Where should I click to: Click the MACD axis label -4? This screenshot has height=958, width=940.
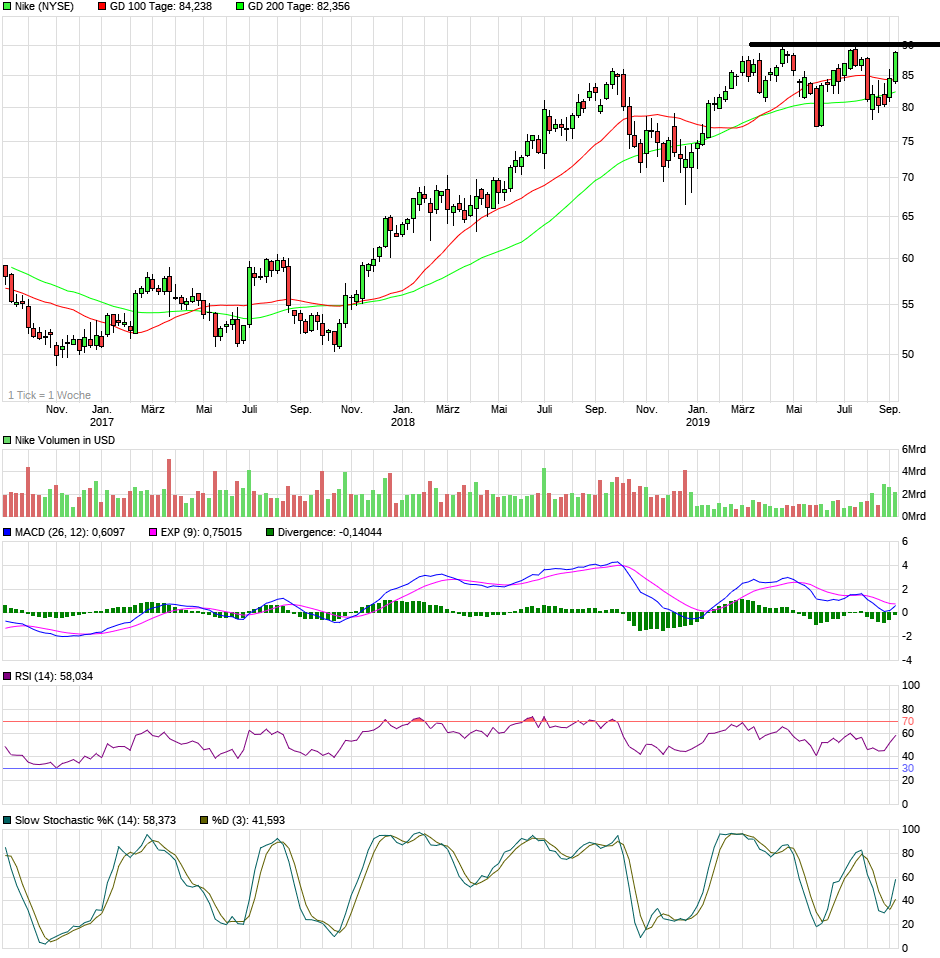(906, 660)
